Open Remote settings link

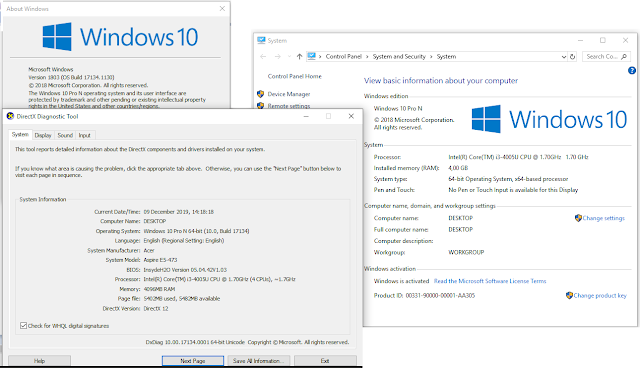point(289,106)
